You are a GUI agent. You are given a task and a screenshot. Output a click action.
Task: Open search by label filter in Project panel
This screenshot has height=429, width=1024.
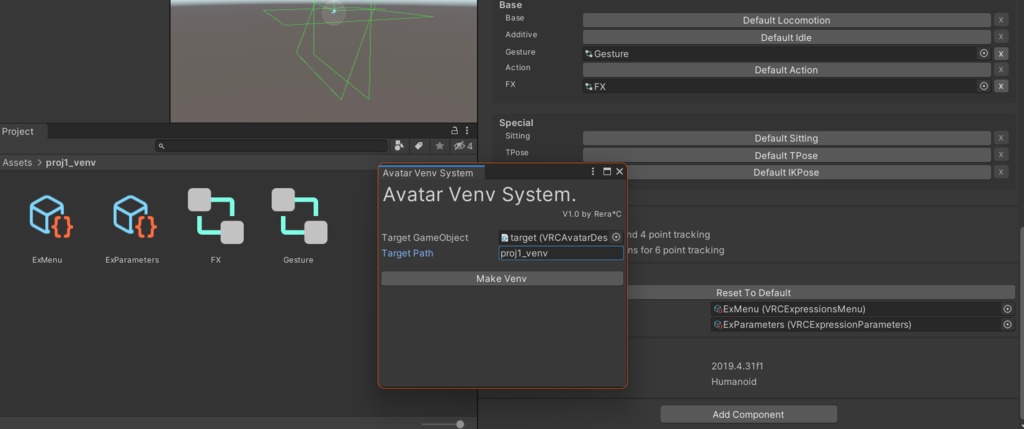click(419, 146)
